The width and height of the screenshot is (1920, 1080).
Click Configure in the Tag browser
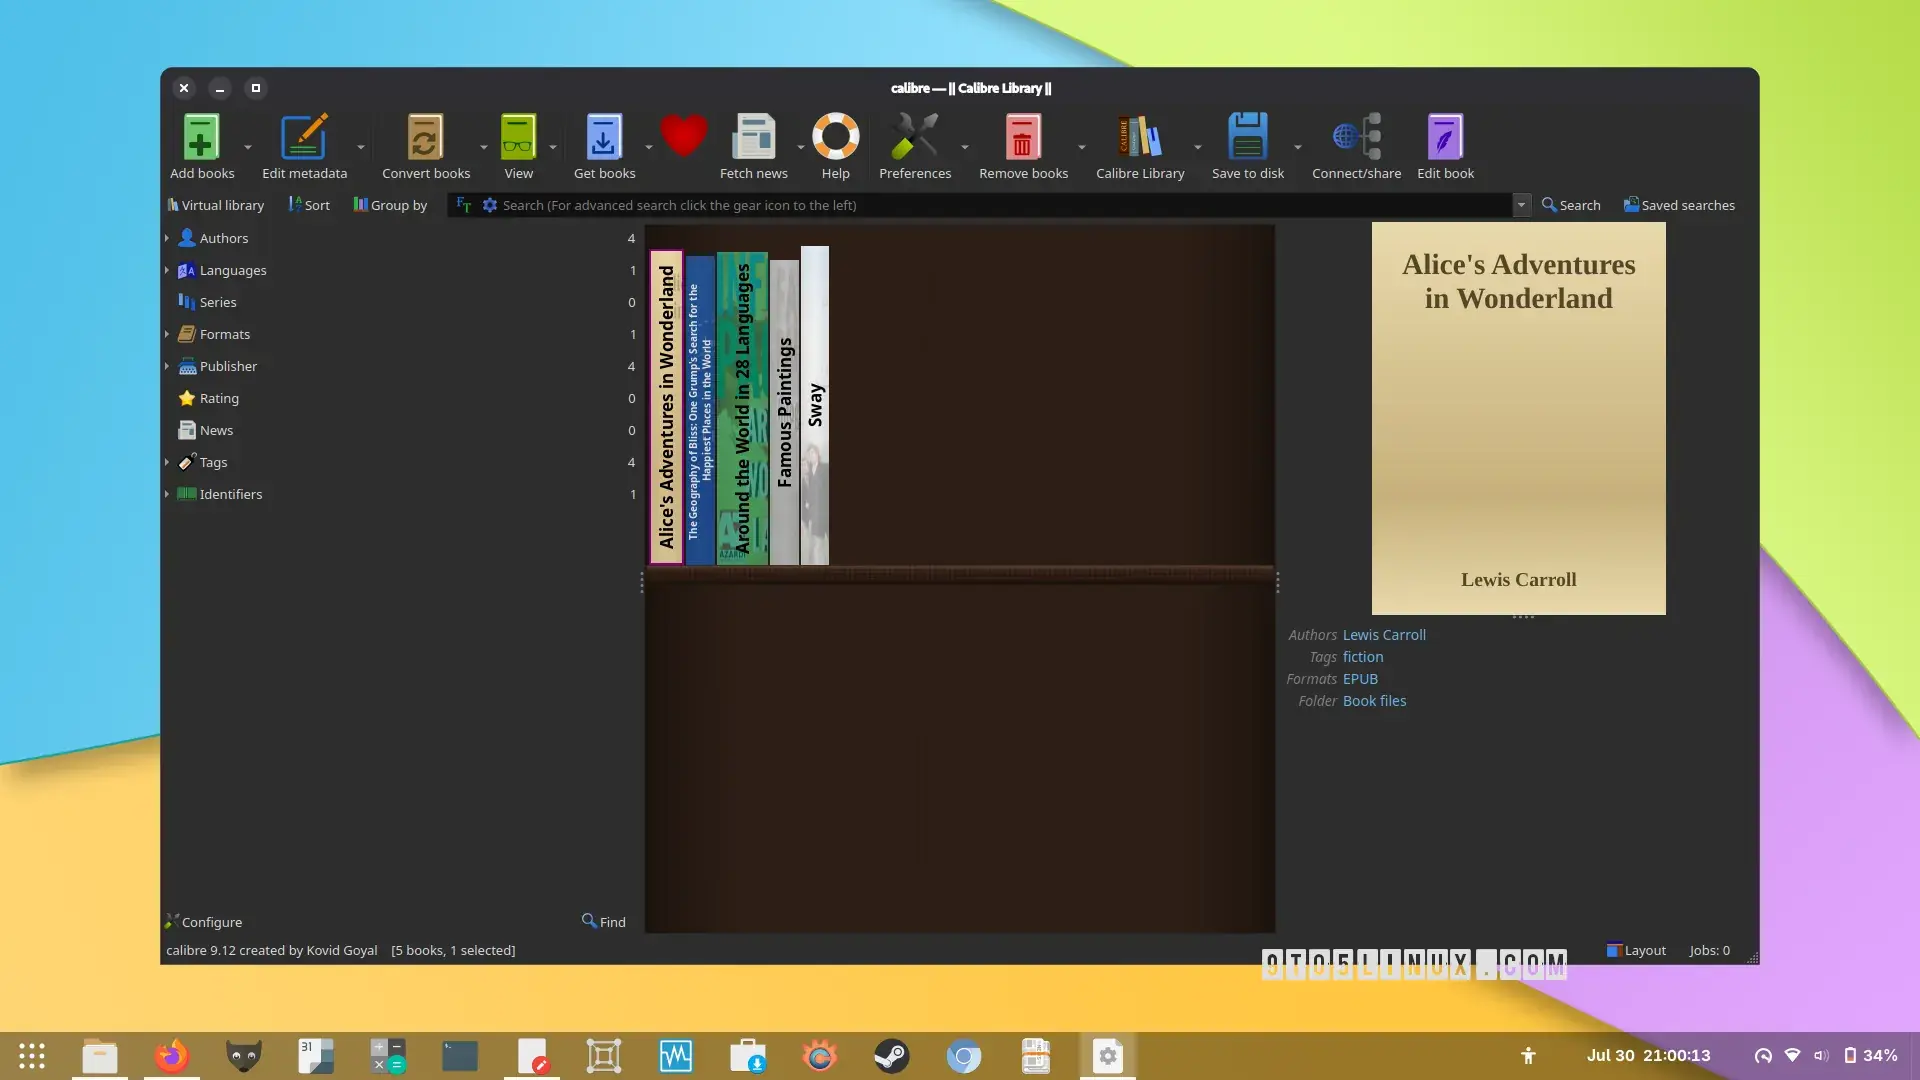coord(204,922)
